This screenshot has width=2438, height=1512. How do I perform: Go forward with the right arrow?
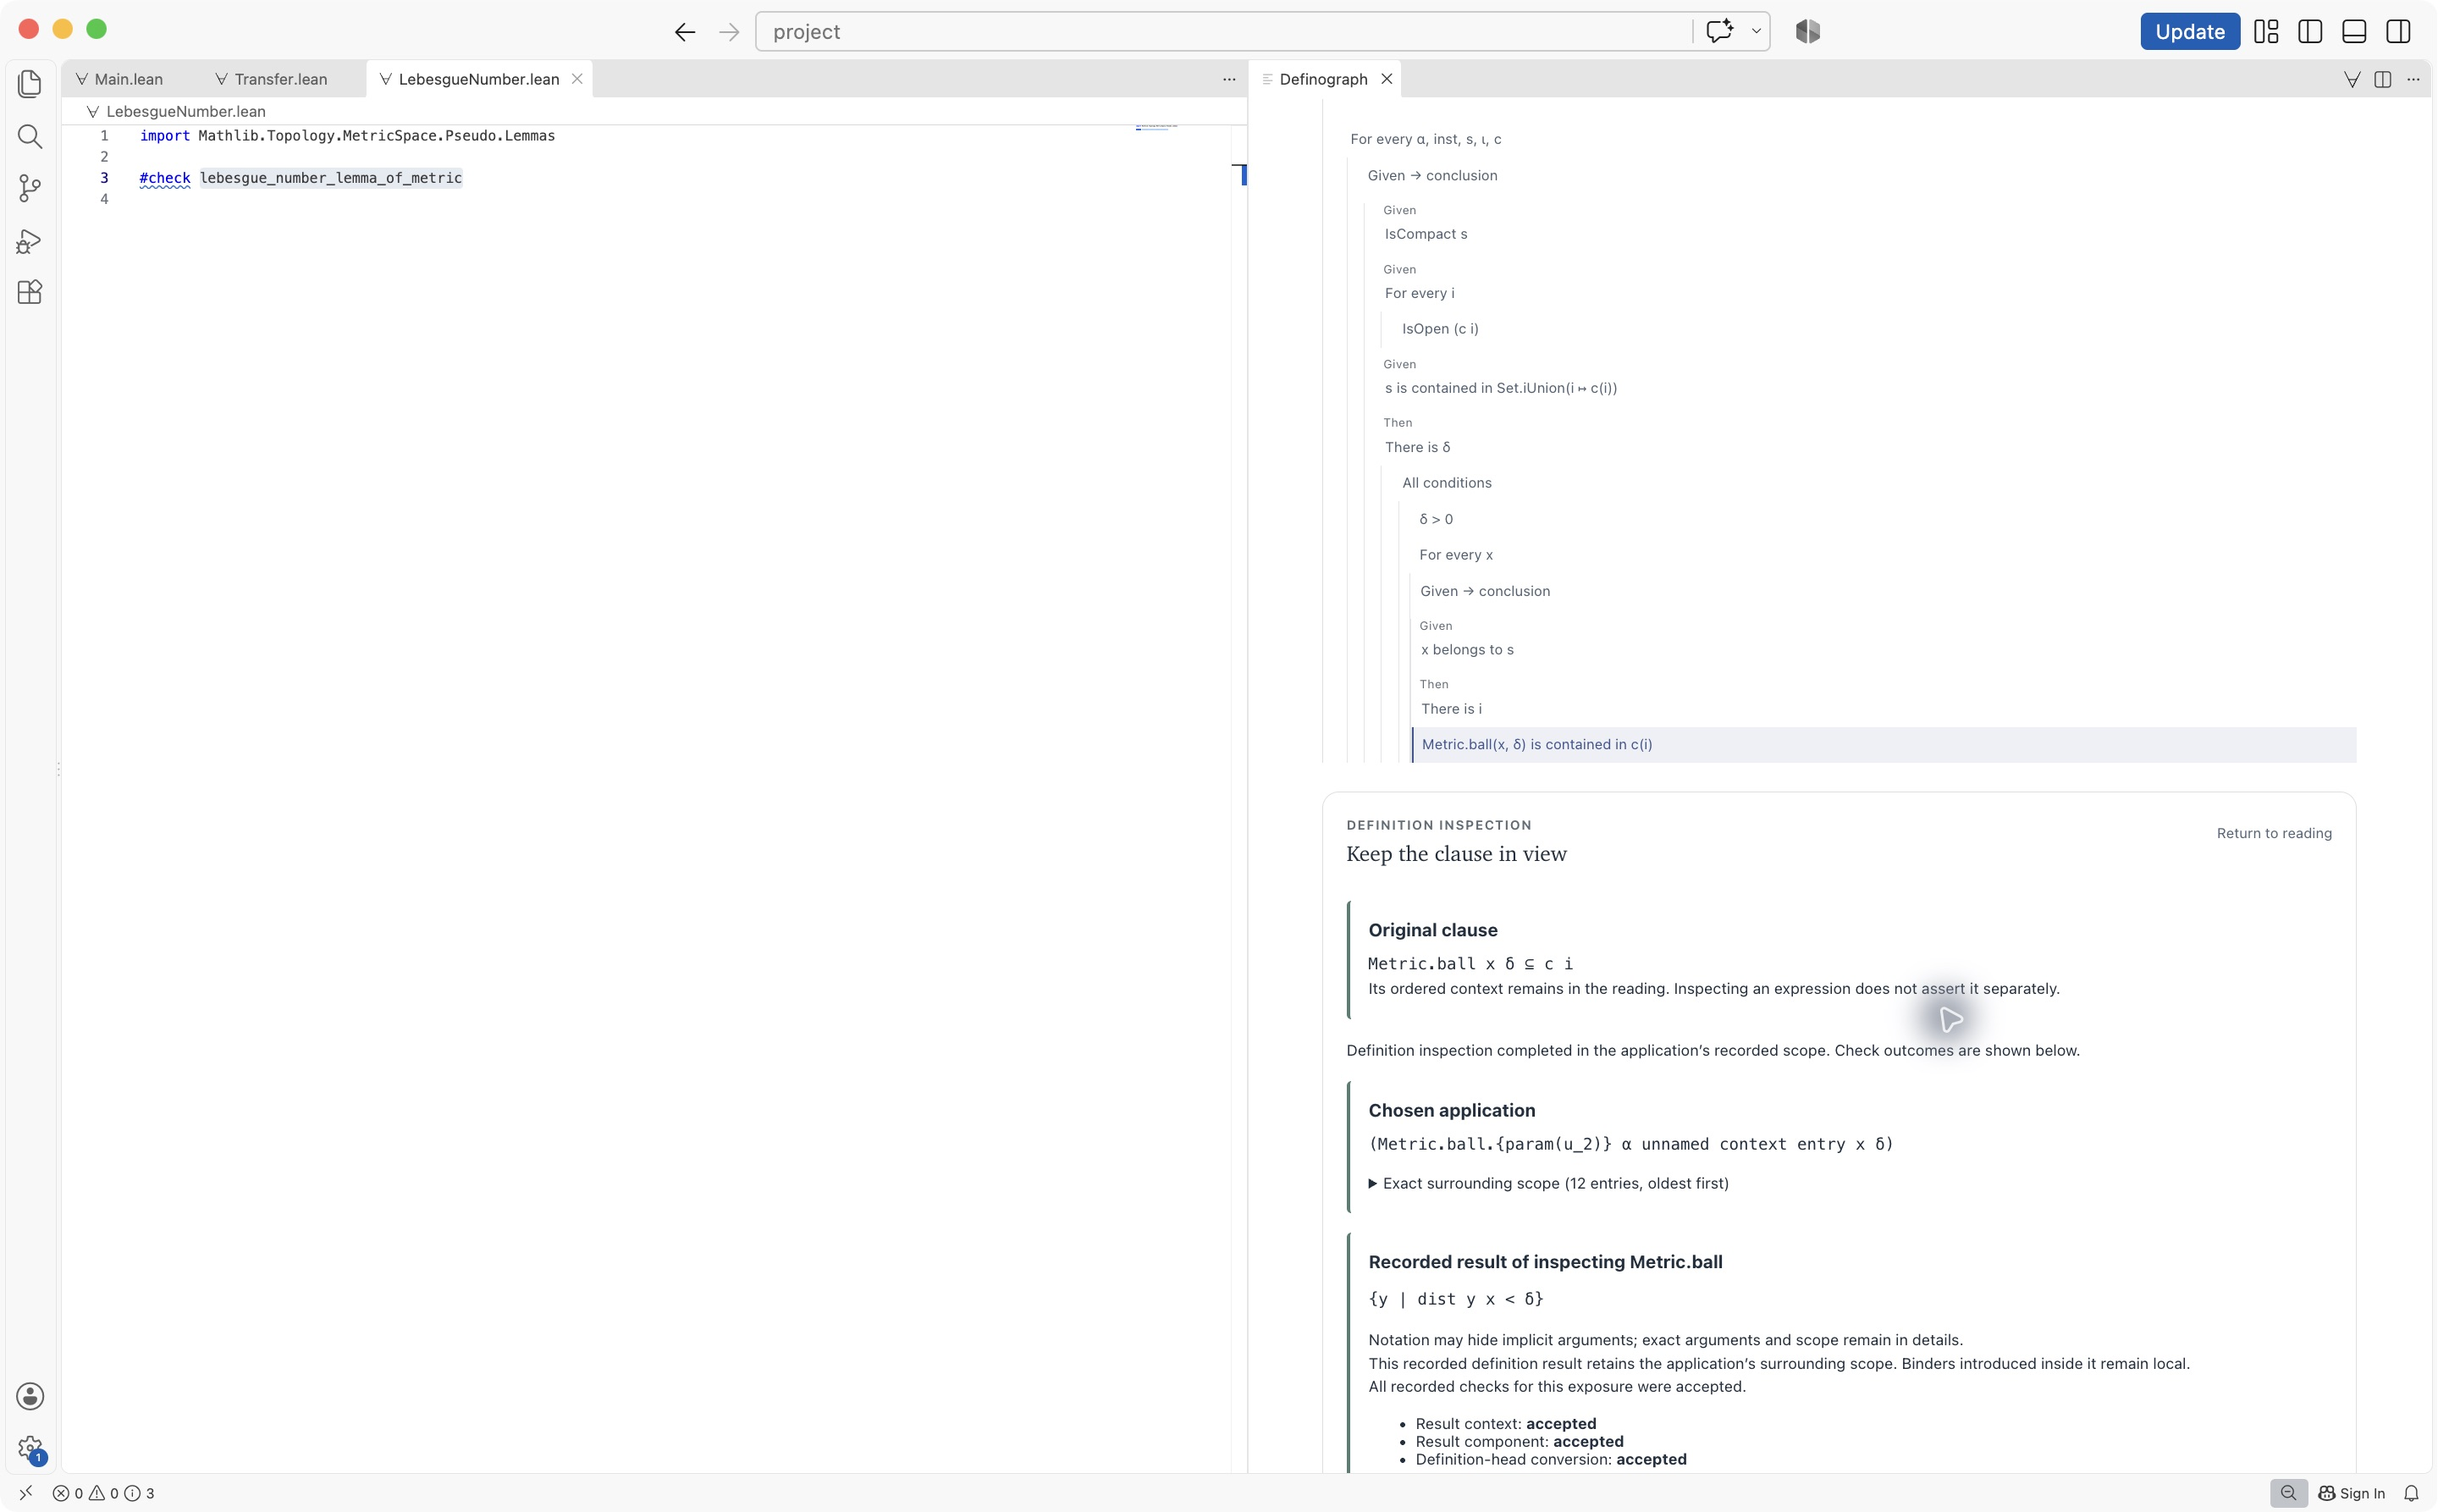click(729, 32)
